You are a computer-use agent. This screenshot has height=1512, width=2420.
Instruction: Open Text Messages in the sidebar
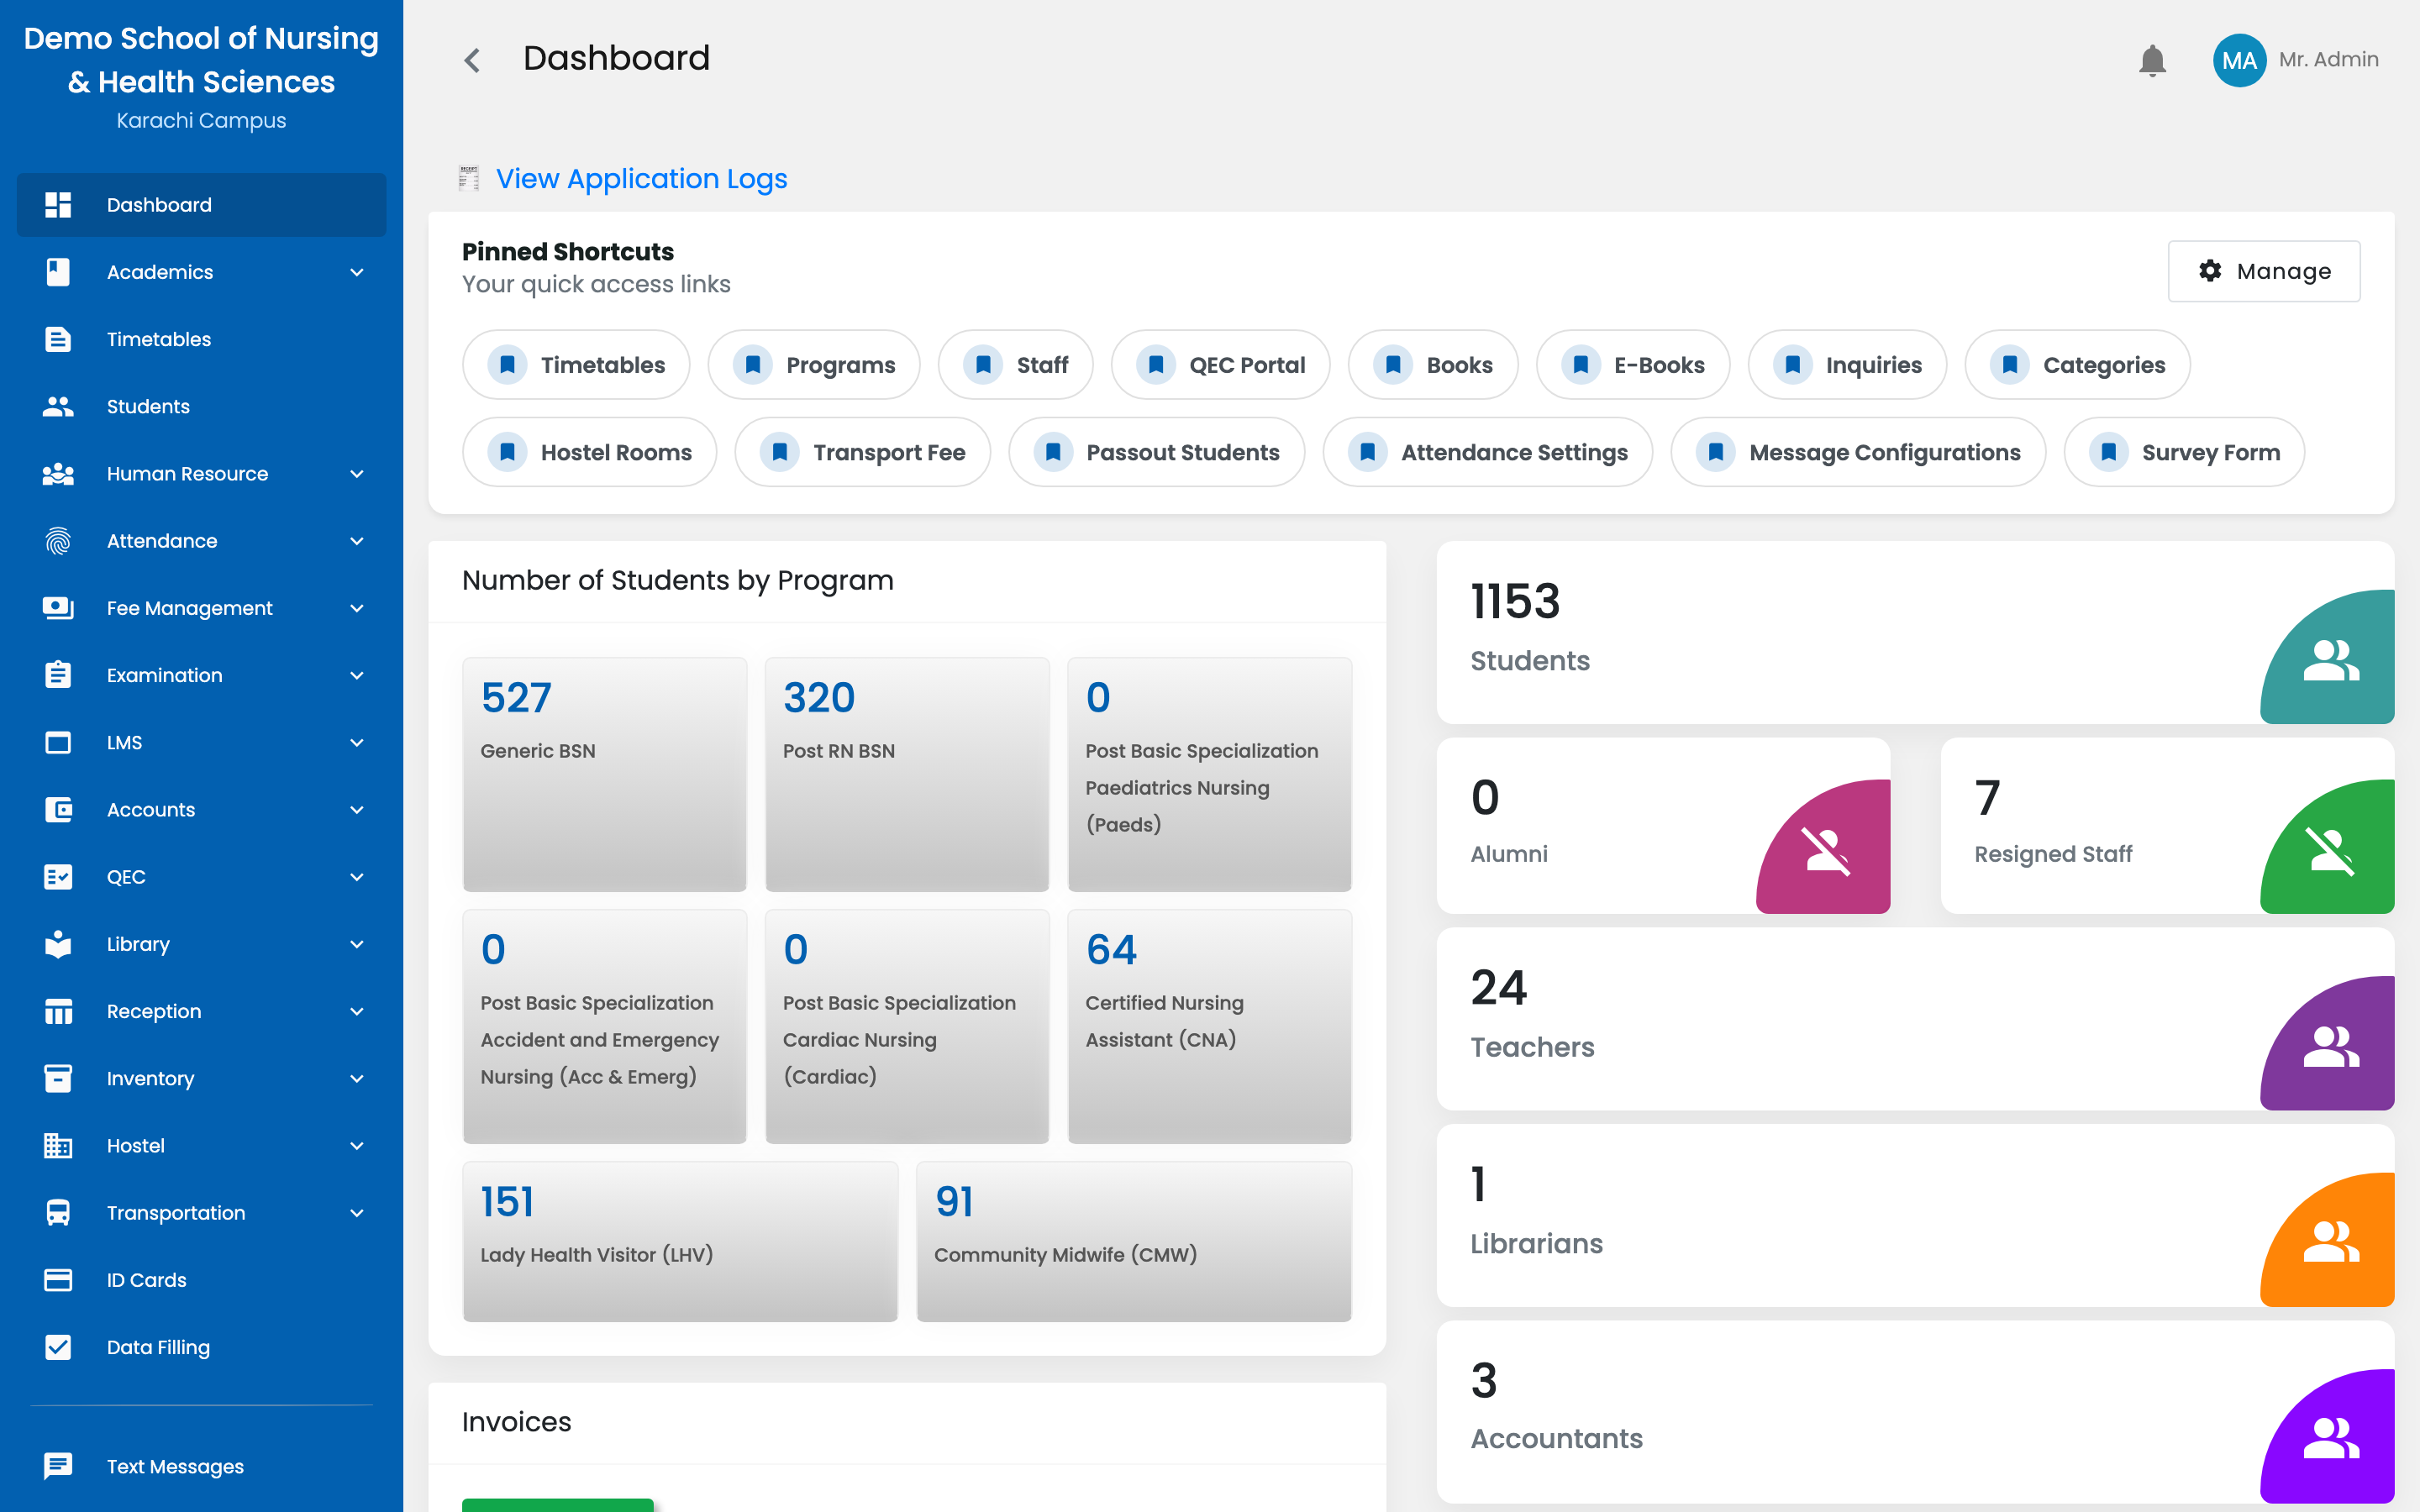coord(201,1466)
